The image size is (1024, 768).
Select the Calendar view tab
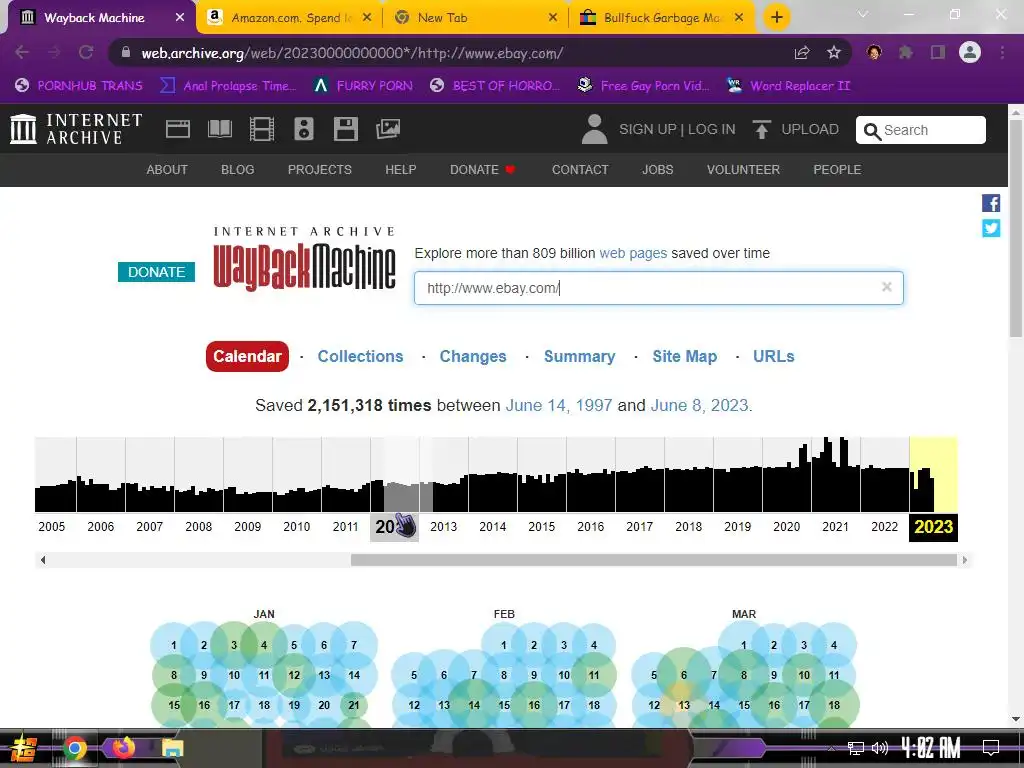pos(247,356)
